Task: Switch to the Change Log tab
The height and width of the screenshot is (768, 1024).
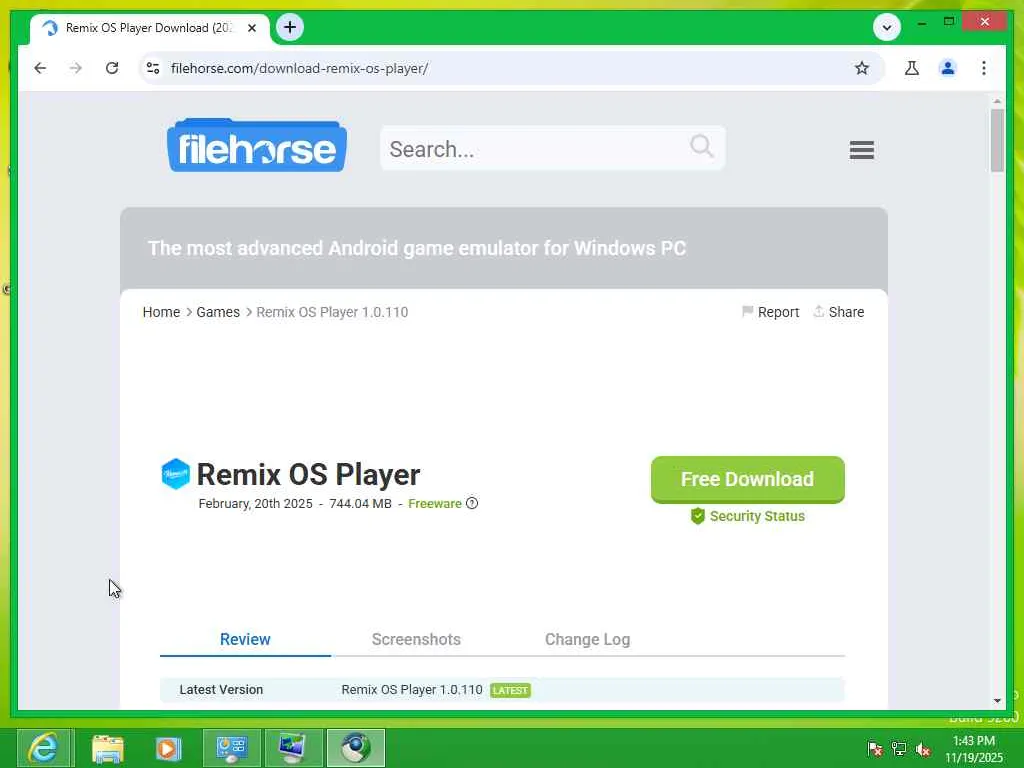Action: pyautogui.click(x=587, y=639)
